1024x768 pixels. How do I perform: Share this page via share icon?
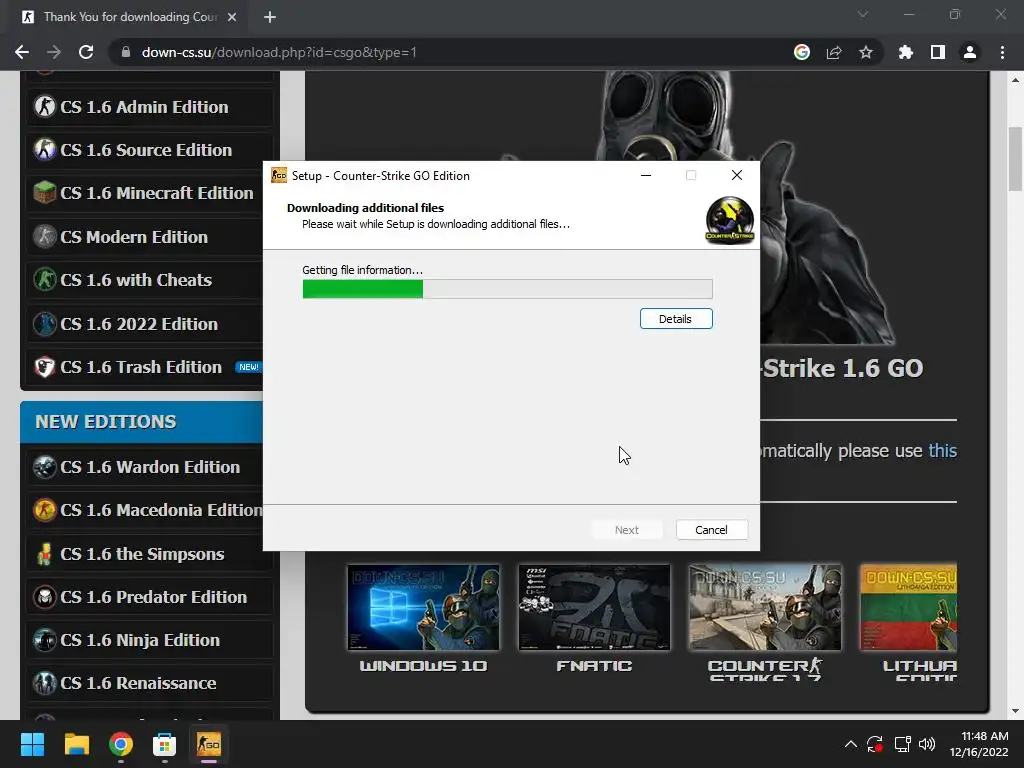834,52
